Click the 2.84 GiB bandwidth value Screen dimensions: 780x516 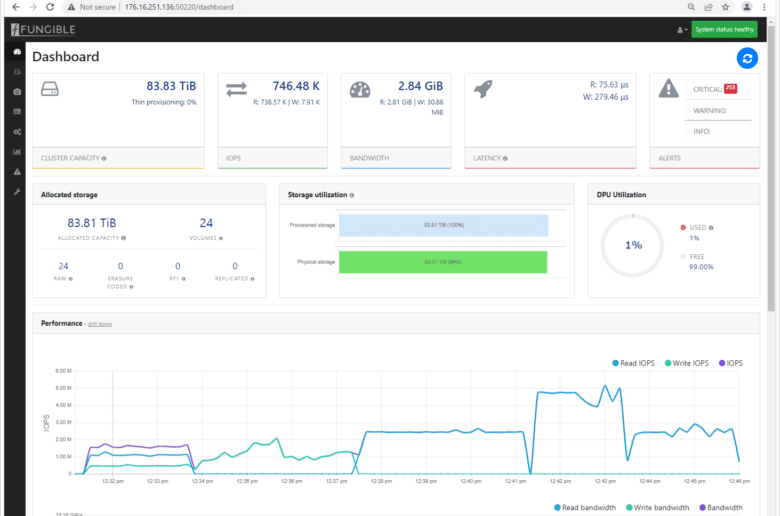420,86
